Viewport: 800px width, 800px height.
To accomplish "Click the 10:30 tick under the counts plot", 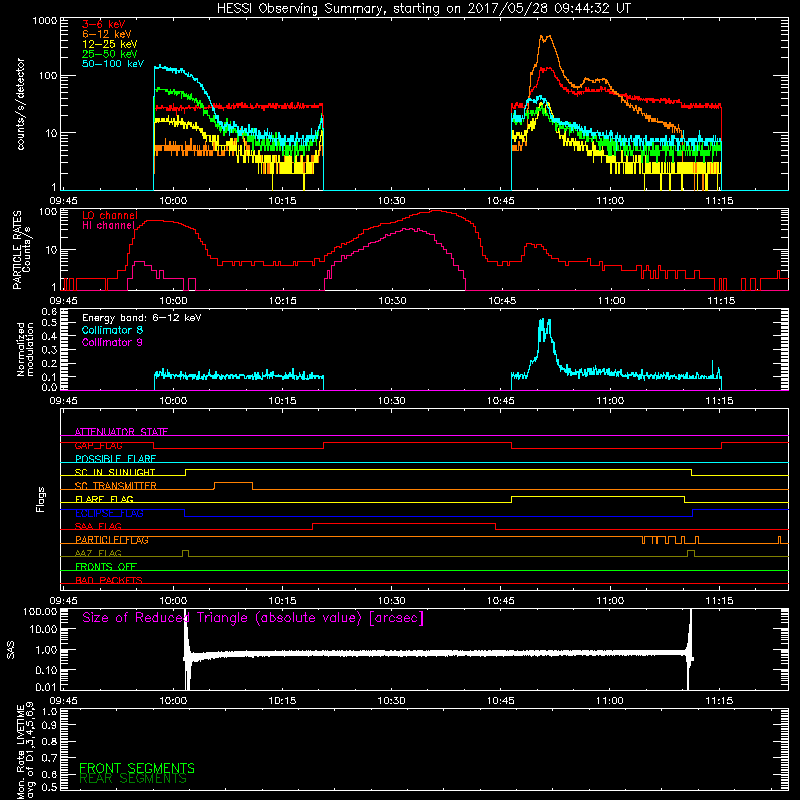I will point(391,201).
